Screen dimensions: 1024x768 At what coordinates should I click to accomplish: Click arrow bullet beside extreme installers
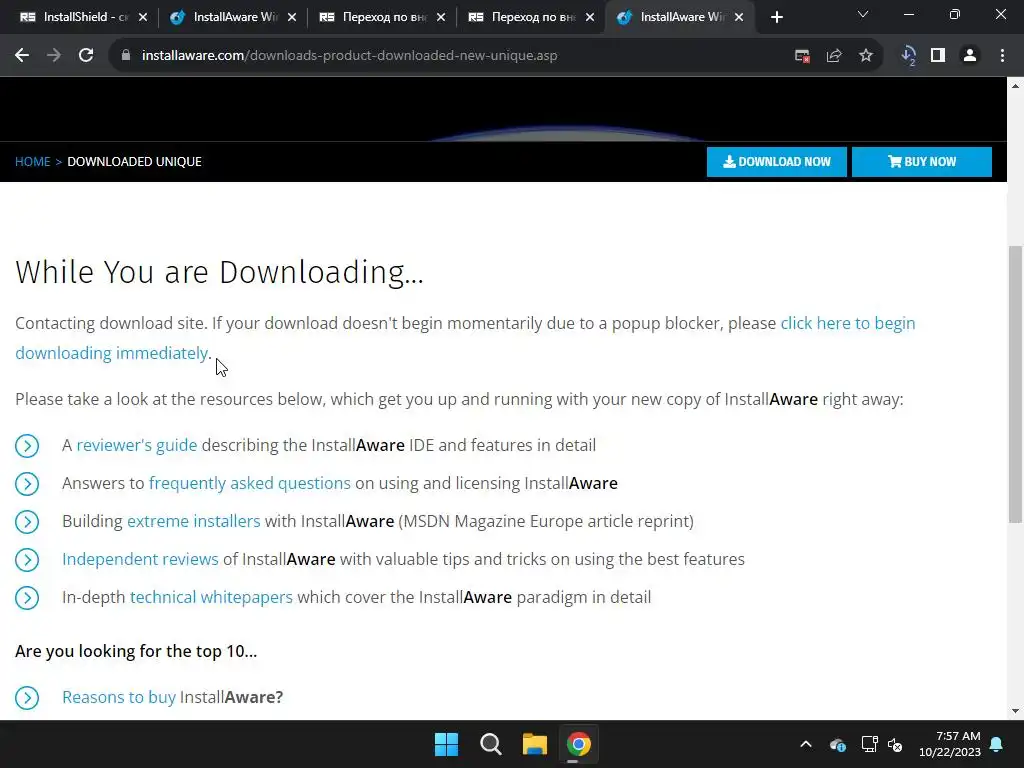point(27,522)
